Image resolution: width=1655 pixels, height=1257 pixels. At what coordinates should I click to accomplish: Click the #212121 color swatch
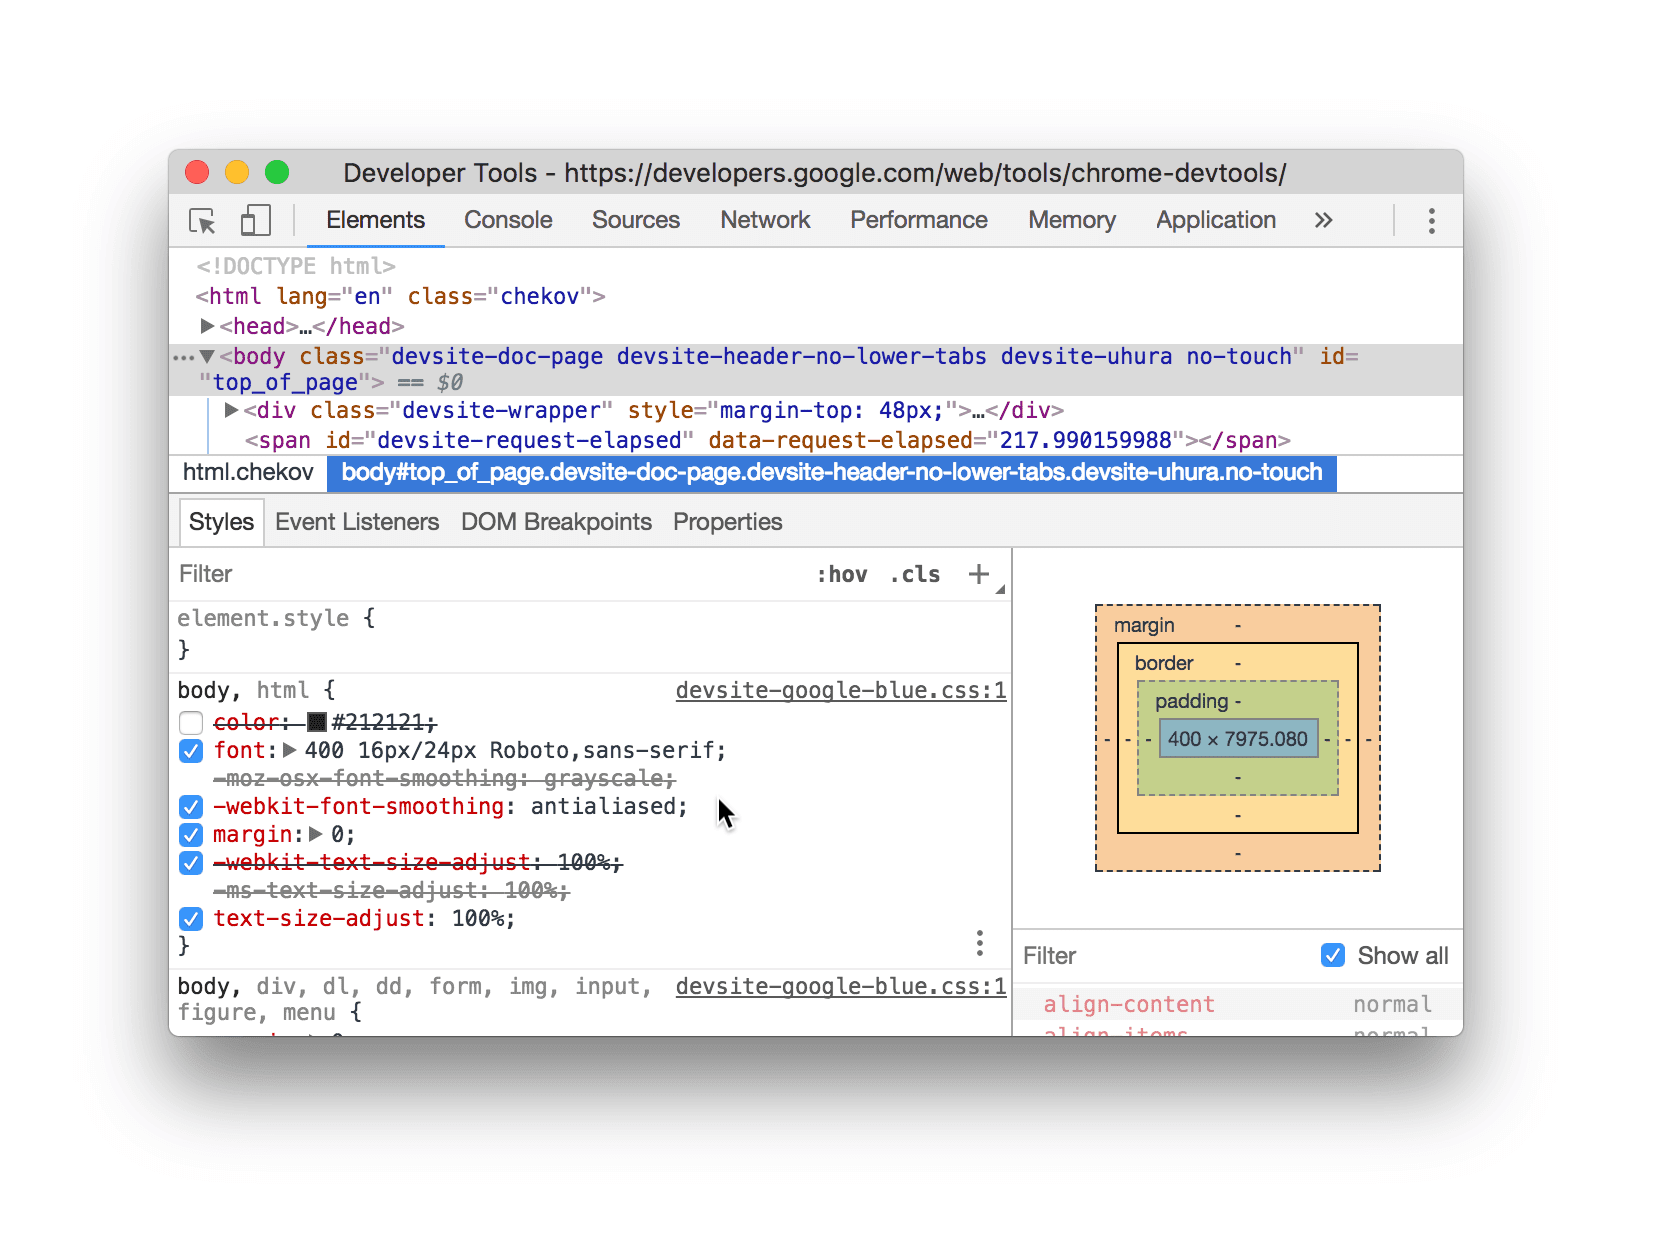317,722
